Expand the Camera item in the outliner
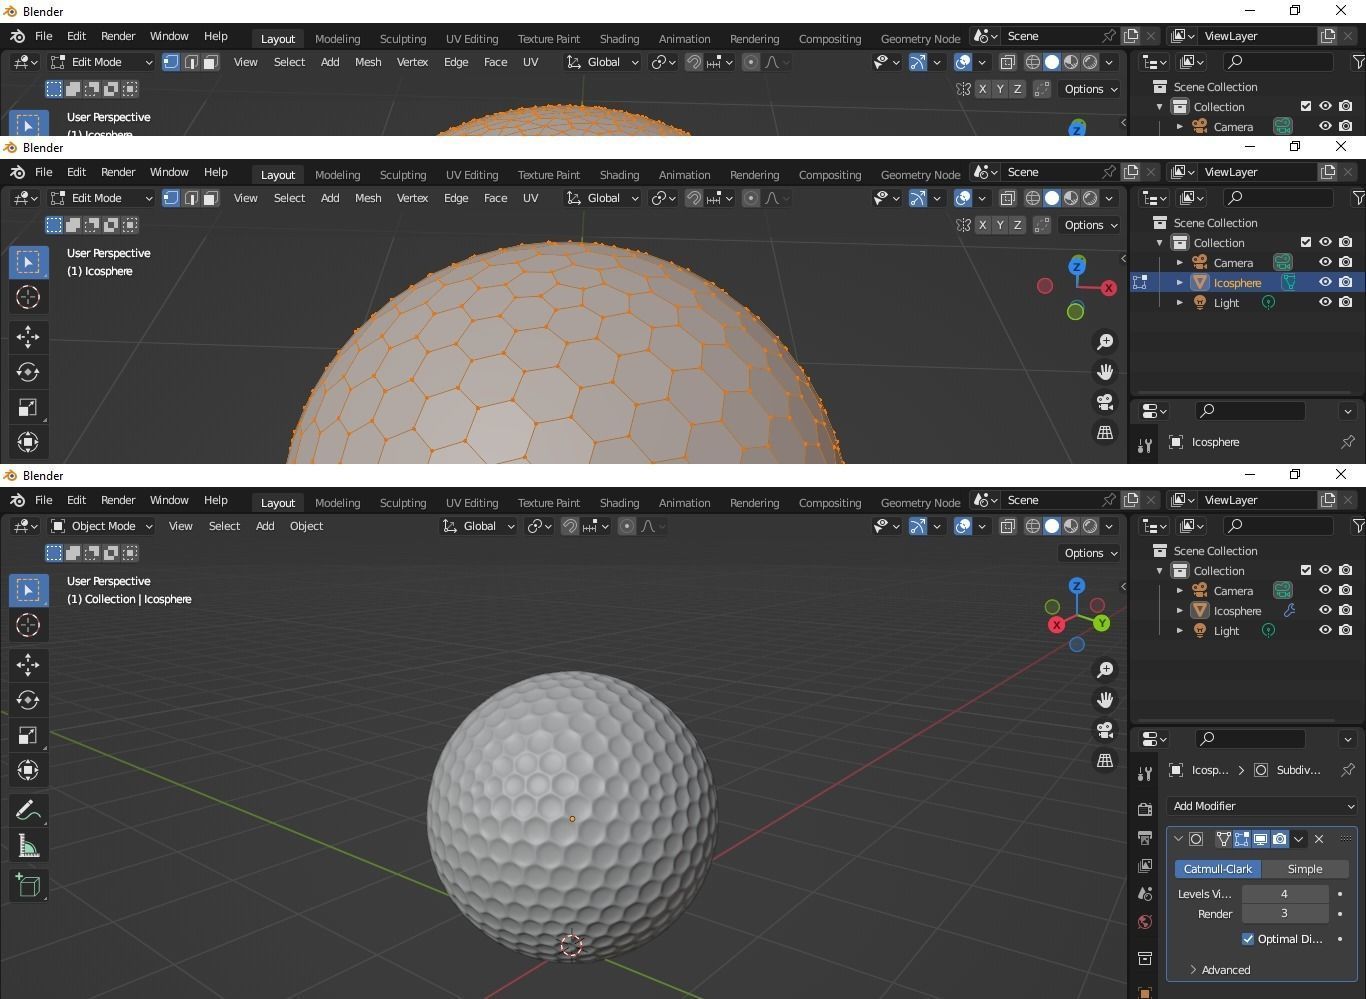The width and height of the screenshot is (1366, 999). click(x=1180, y=590)
